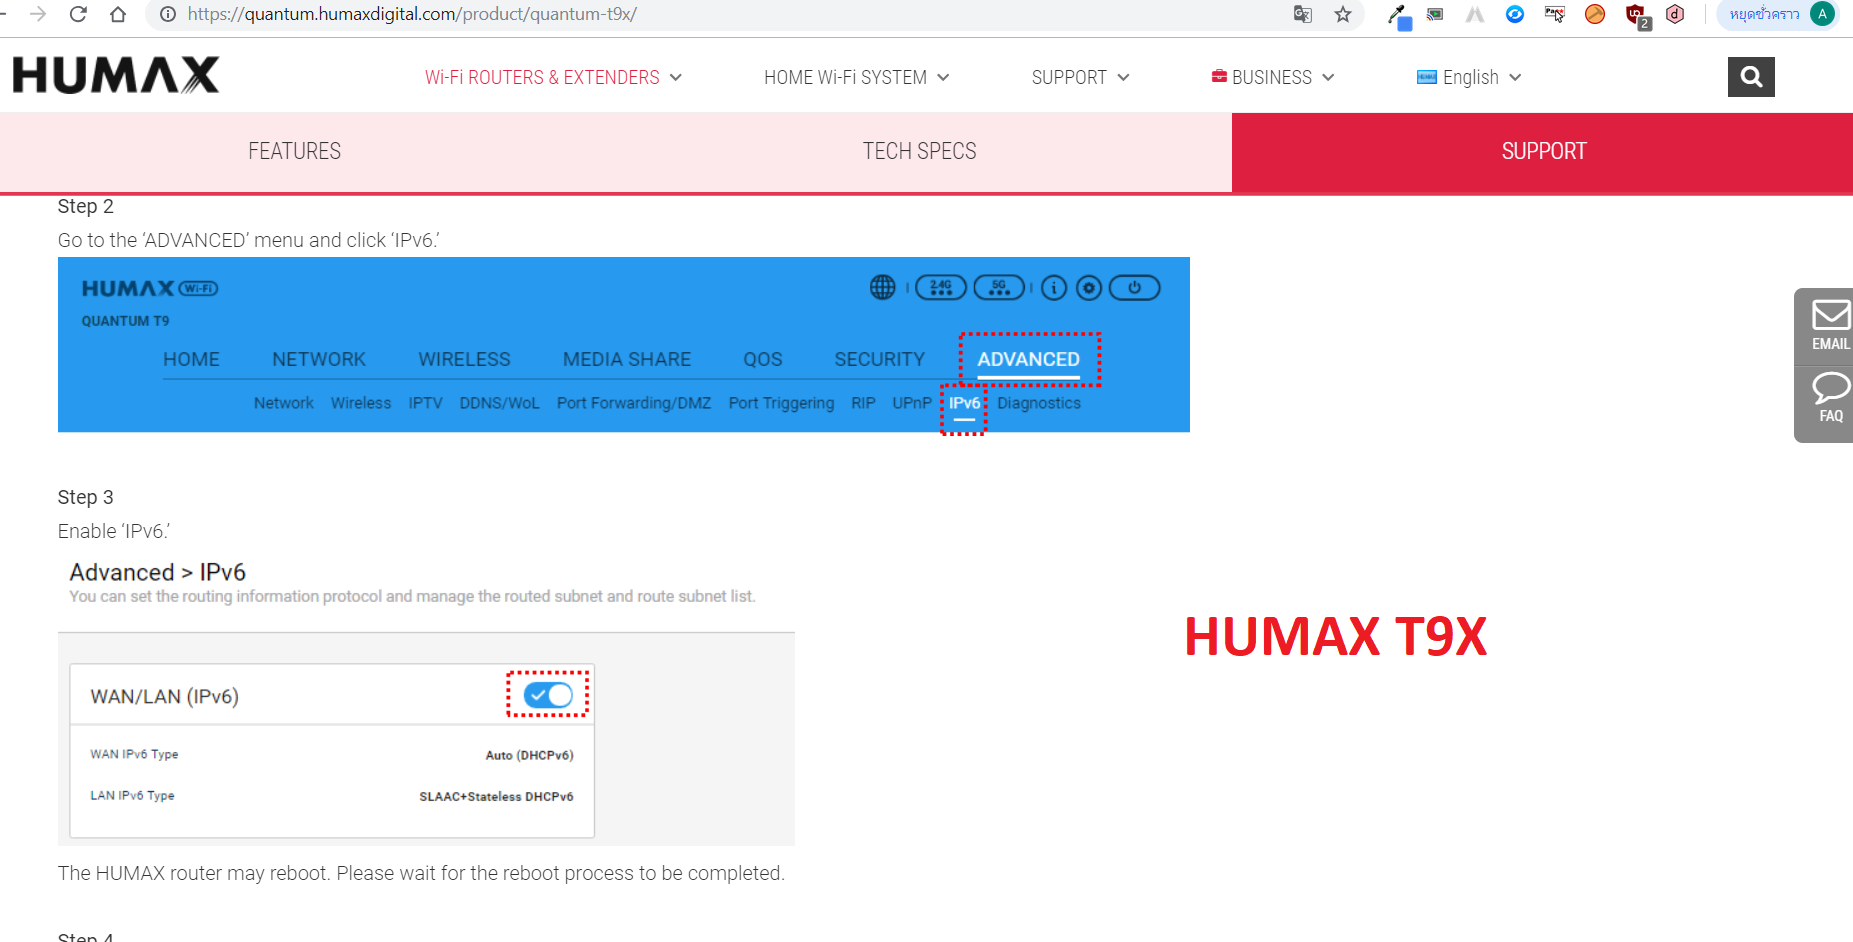Click the 'LAN IPv6 Type' label

[132, 795]
